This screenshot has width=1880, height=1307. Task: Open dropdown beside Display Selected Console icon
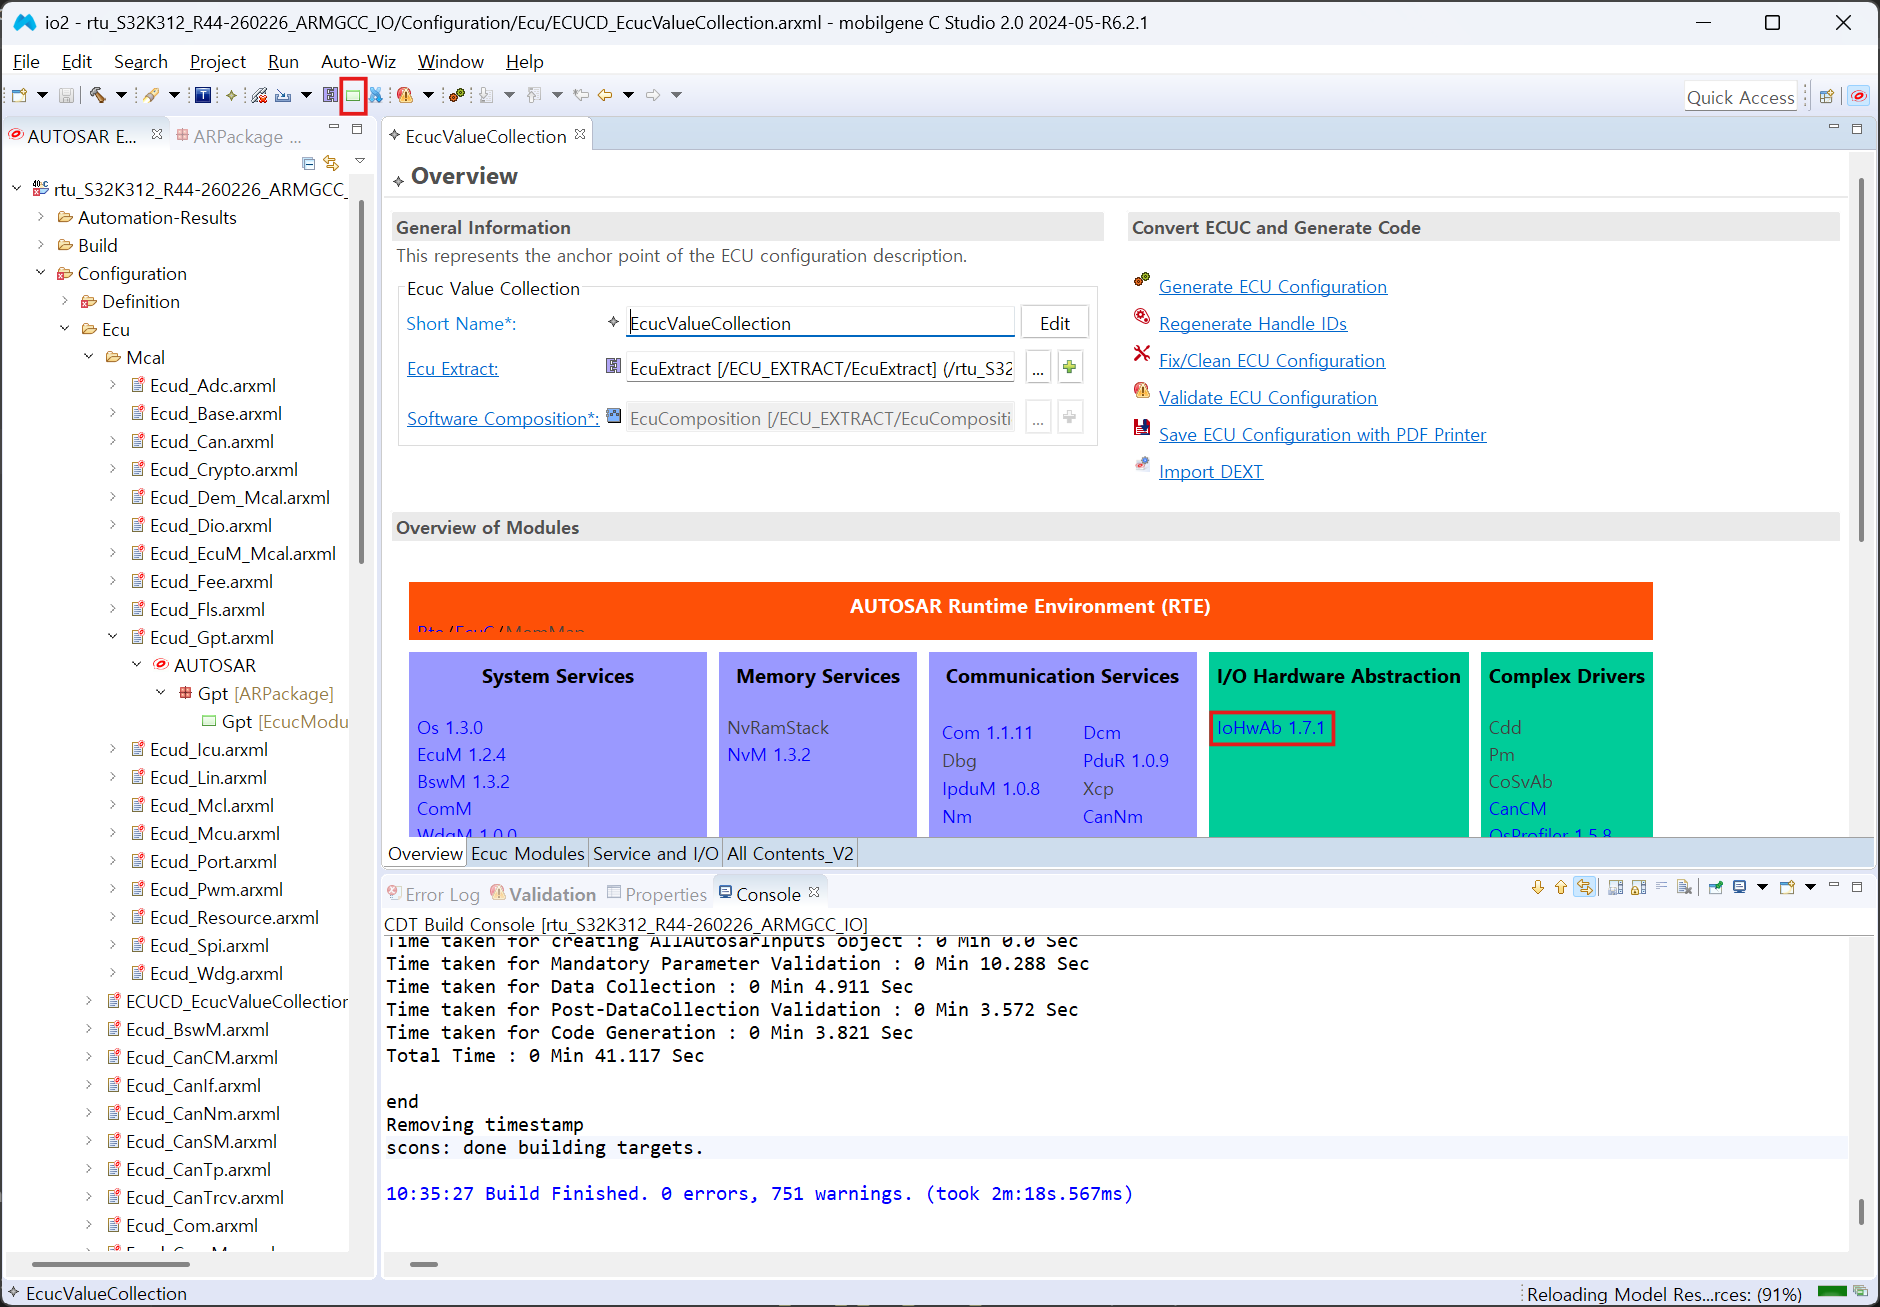[x=1762, y=887]
